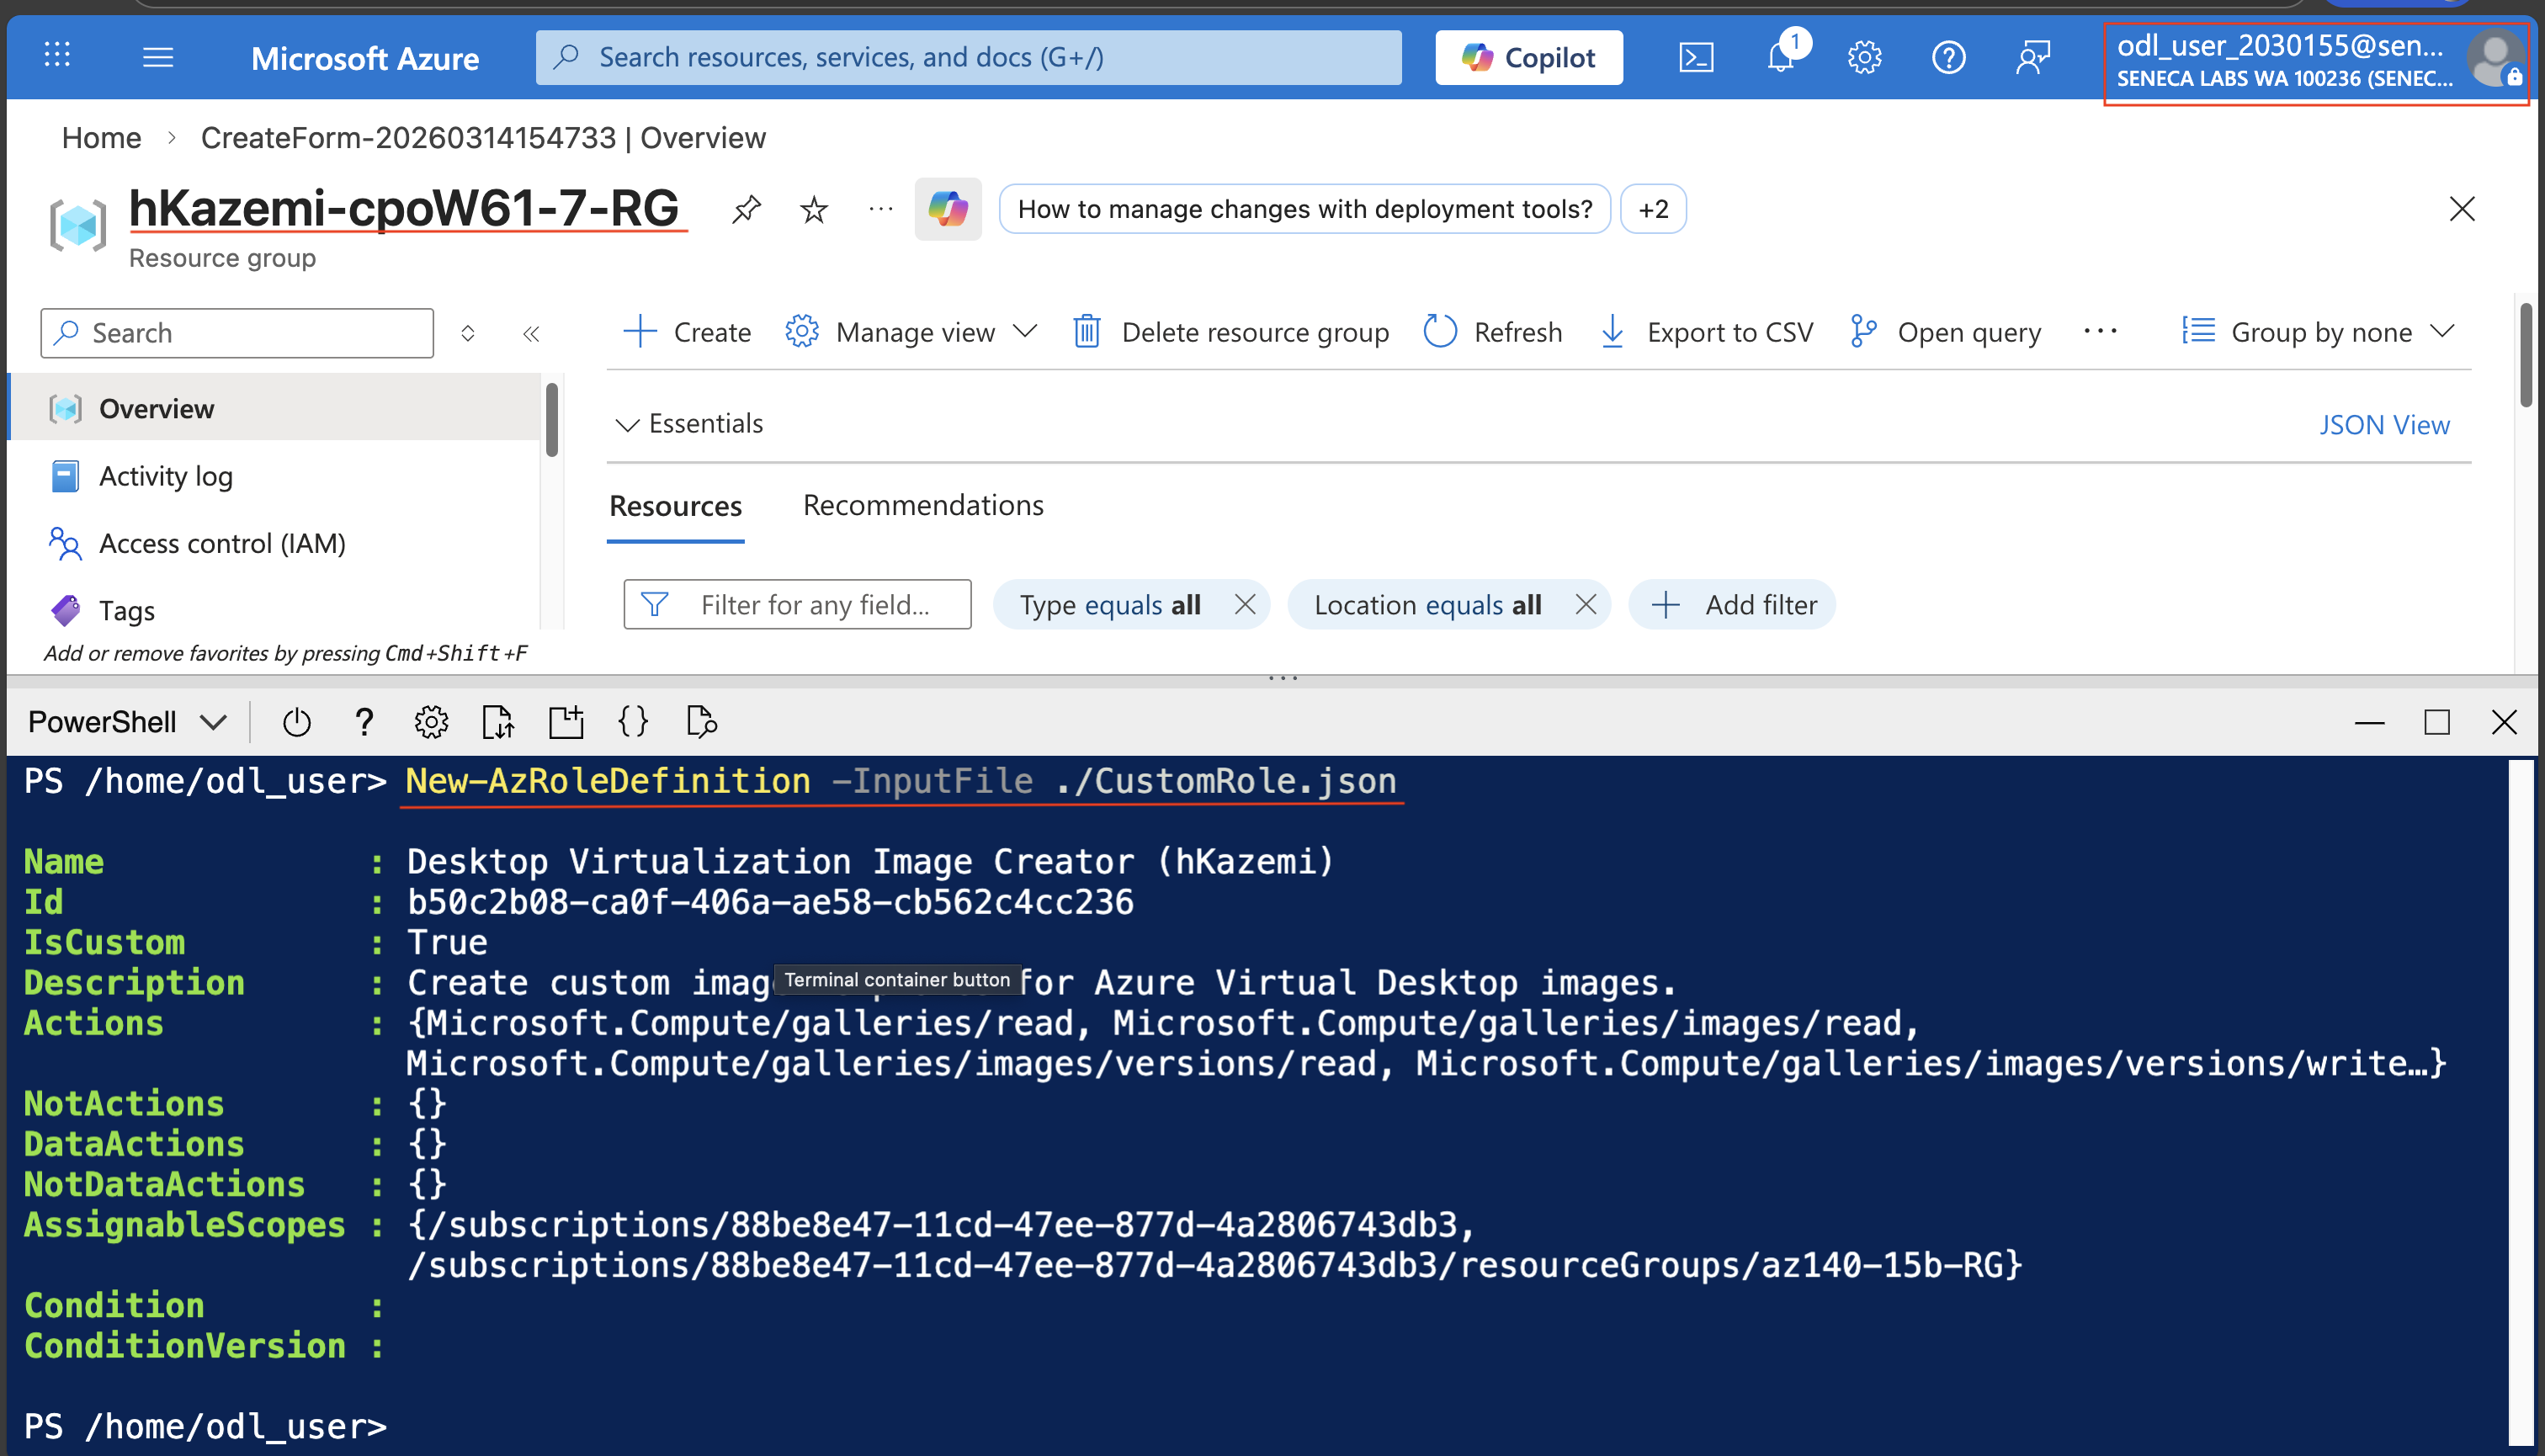Click the web preview icon in shell toolbar

pos(702,722)
